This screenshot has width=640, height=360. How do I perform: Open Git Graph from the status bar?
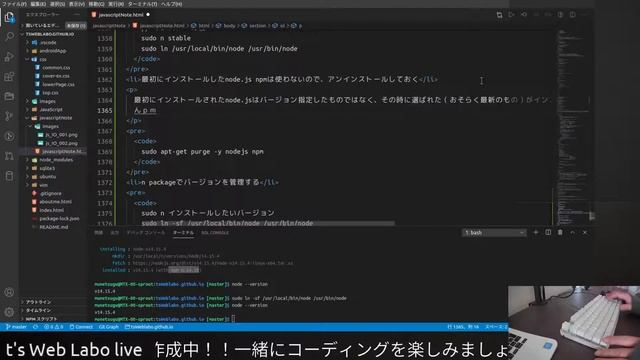[109, 327]
